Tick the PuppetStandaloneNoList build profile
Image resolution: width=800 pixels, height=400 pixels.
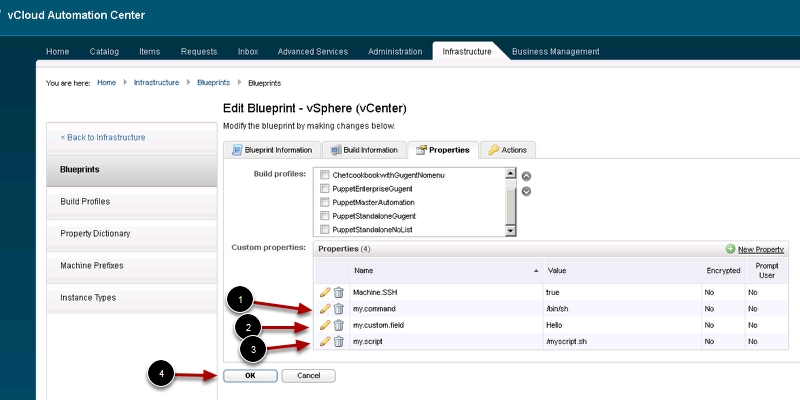tap(324, 229)
